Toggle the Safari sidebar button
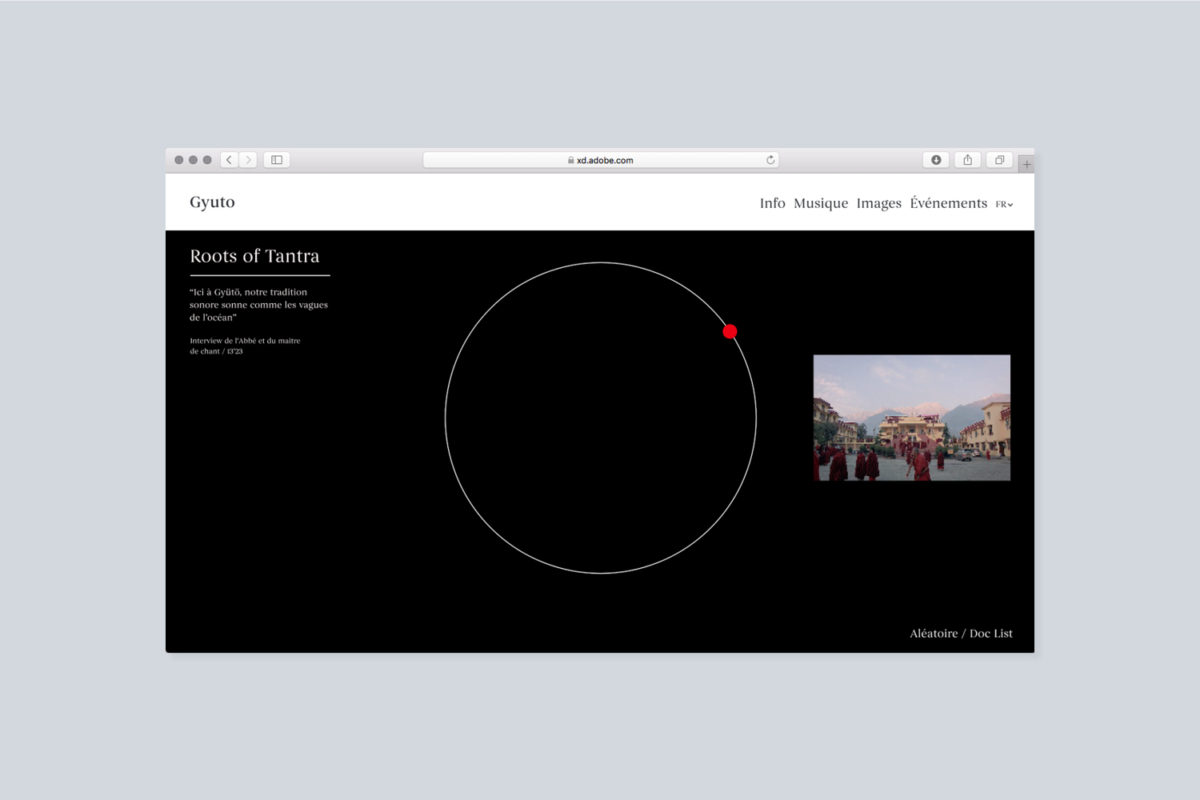This screenshot has height=800, width=1200. click(277, 160)
